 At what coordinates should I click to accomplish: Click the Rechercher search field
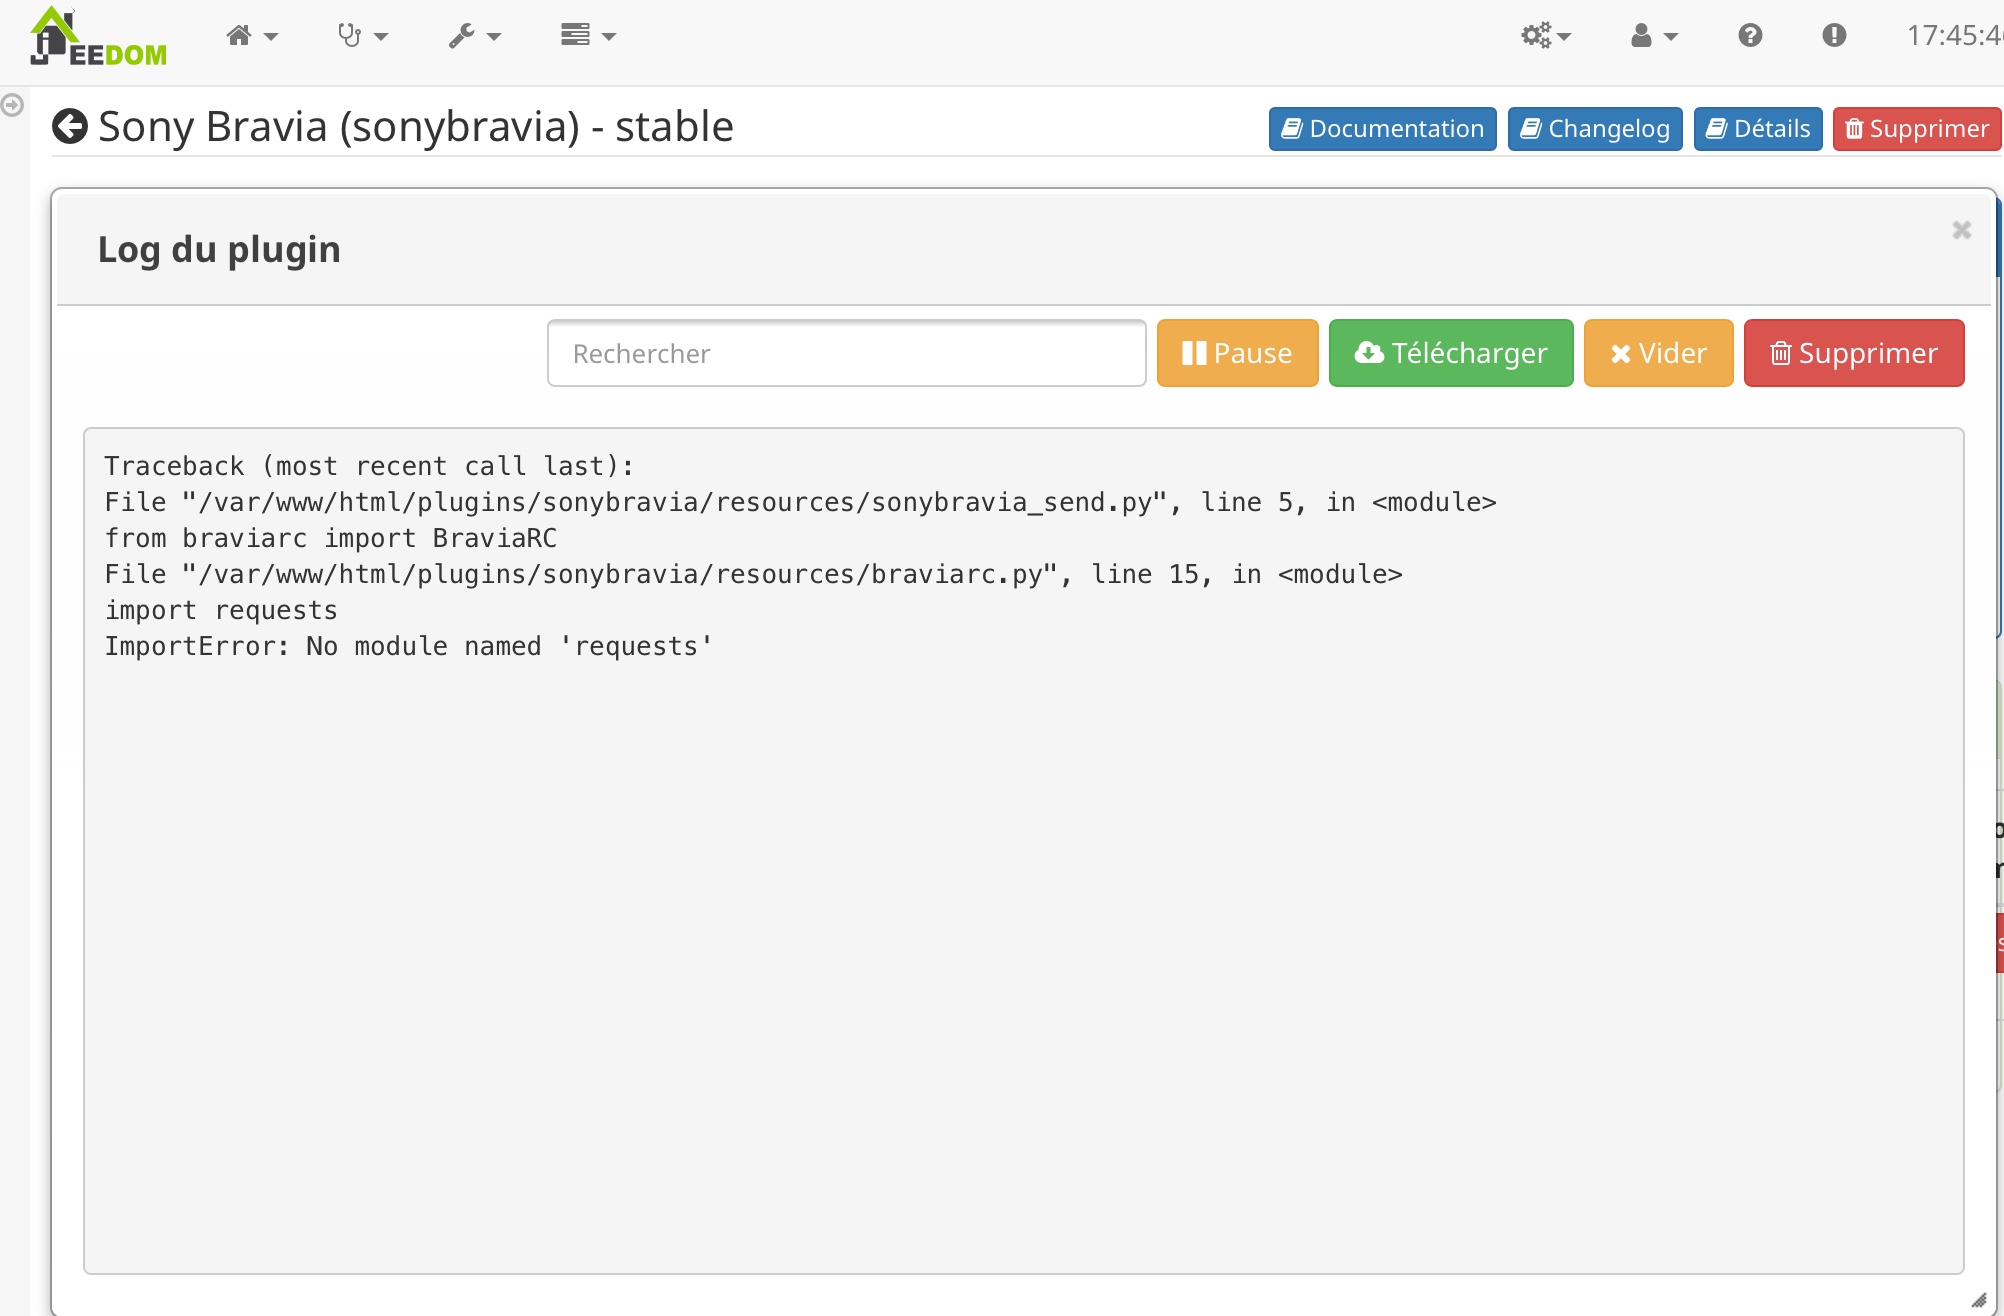[x=846, y=353]
